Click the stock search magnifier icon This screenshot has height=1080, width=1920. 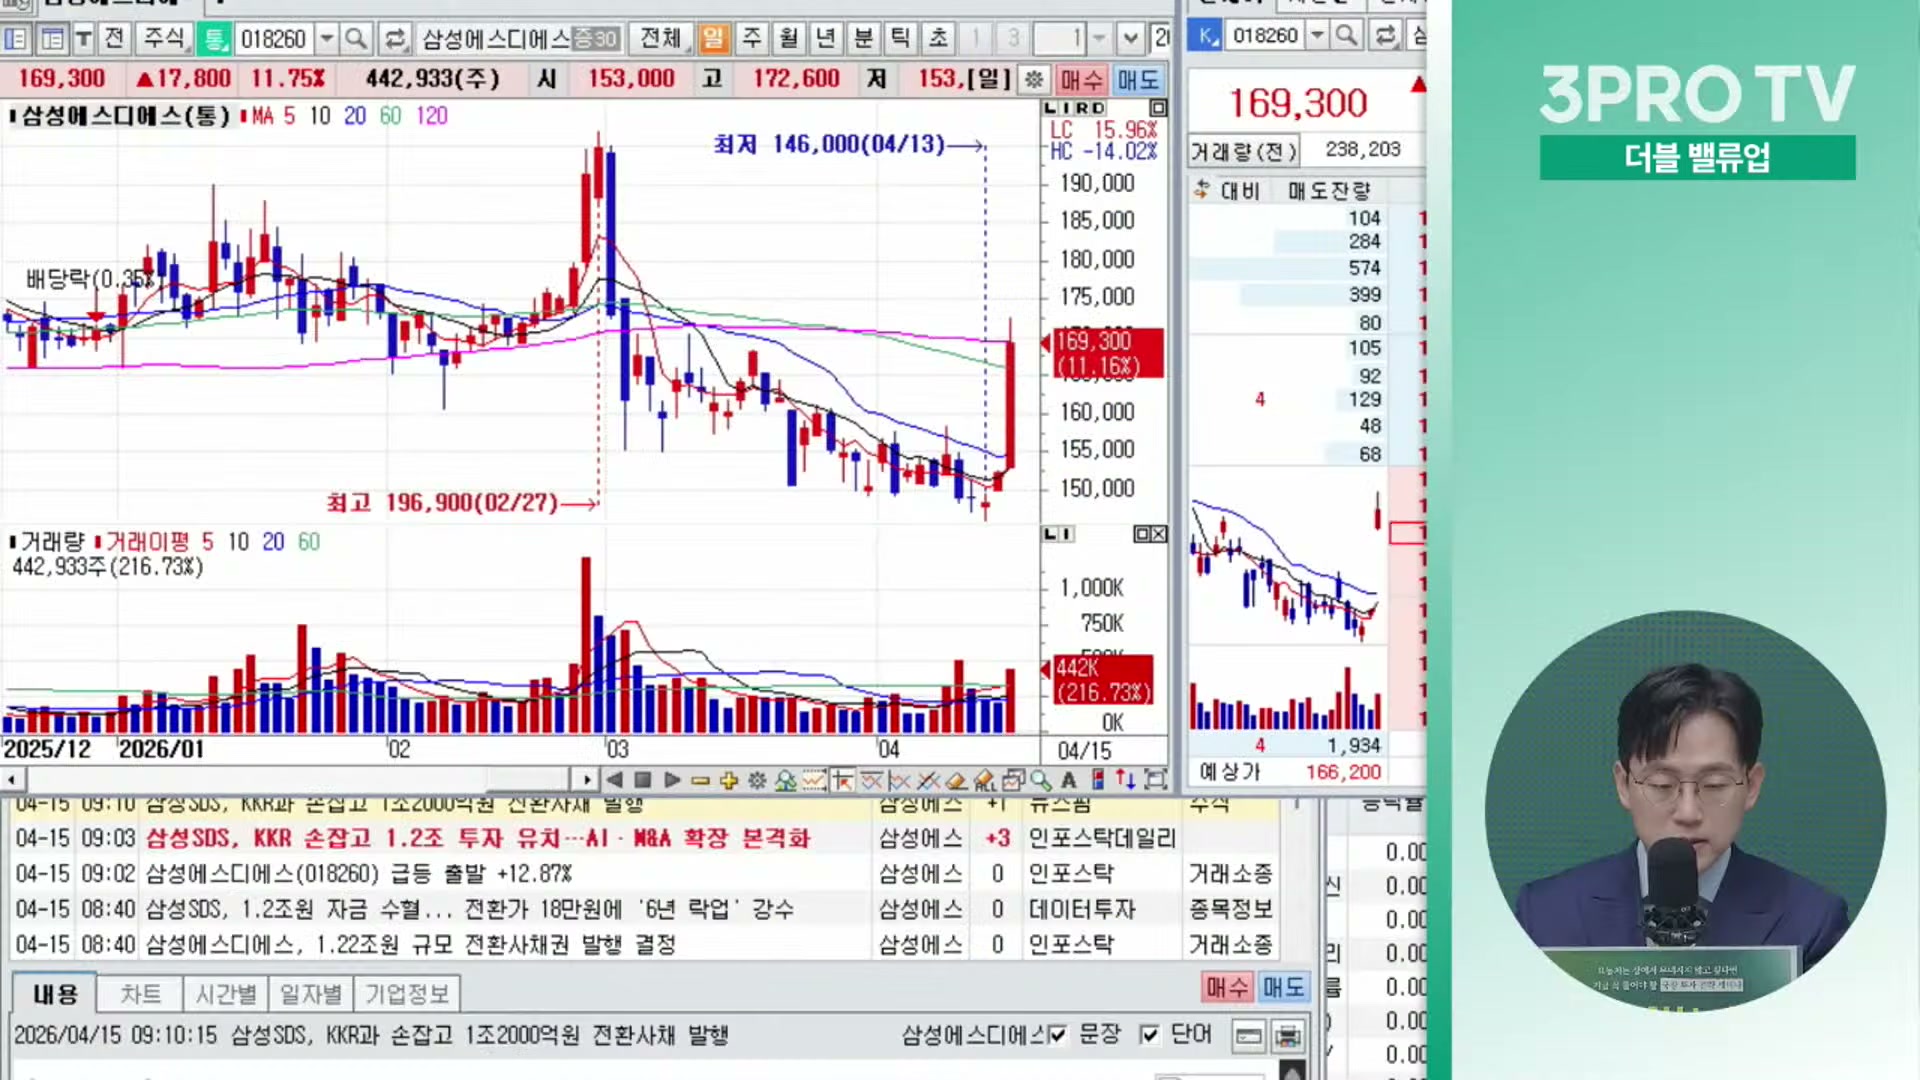tap(355, 39)
